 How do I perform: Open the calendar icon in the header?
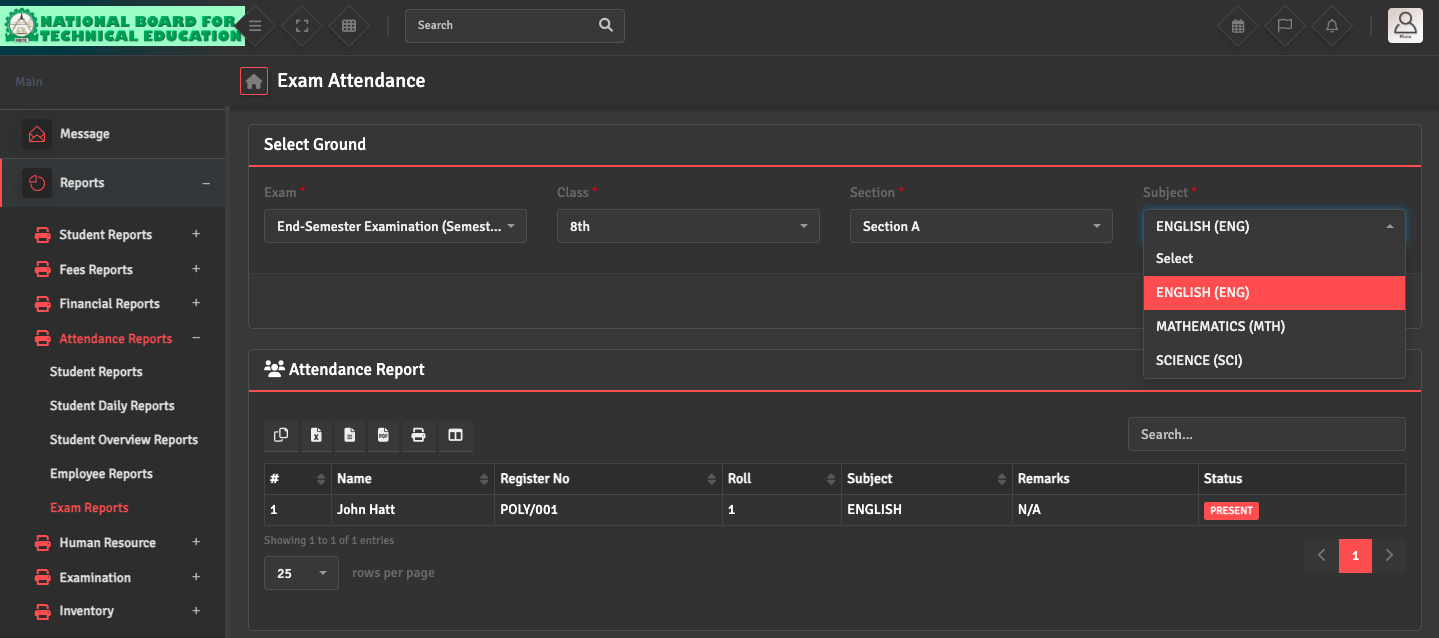[x=1238, y=26]
